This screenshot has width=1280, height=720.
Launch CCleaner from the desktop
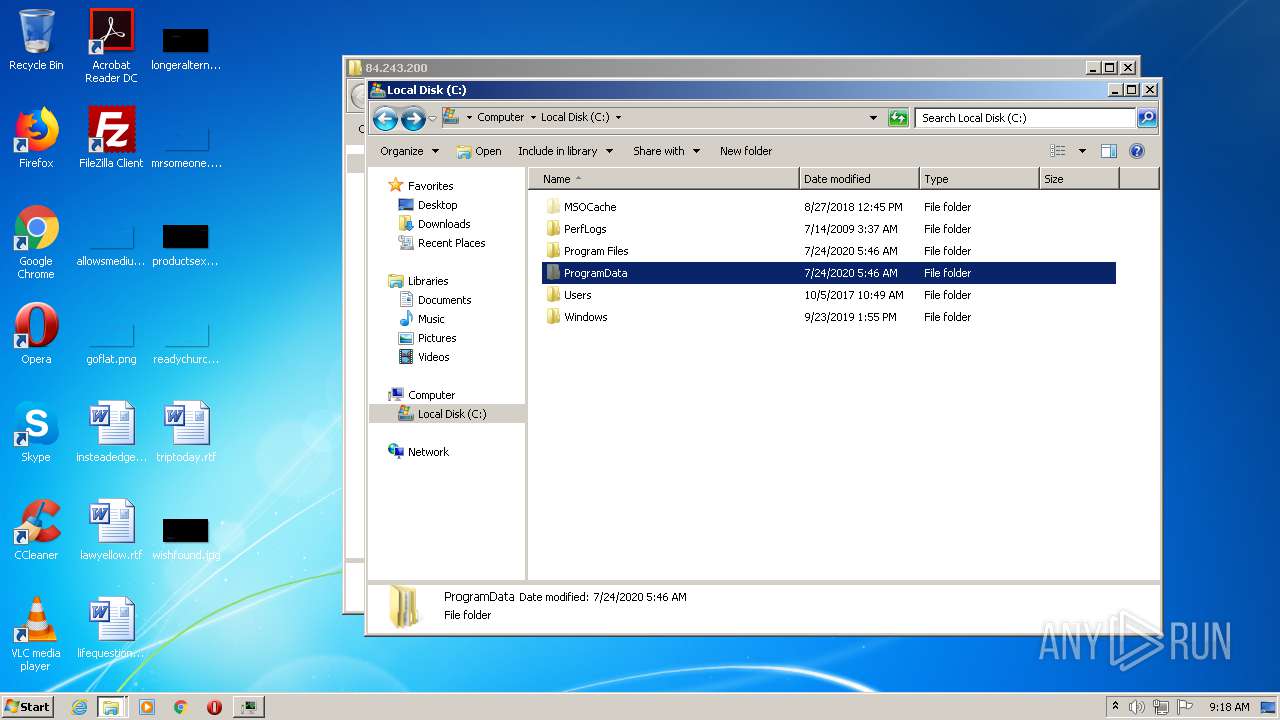click(36, 530)
